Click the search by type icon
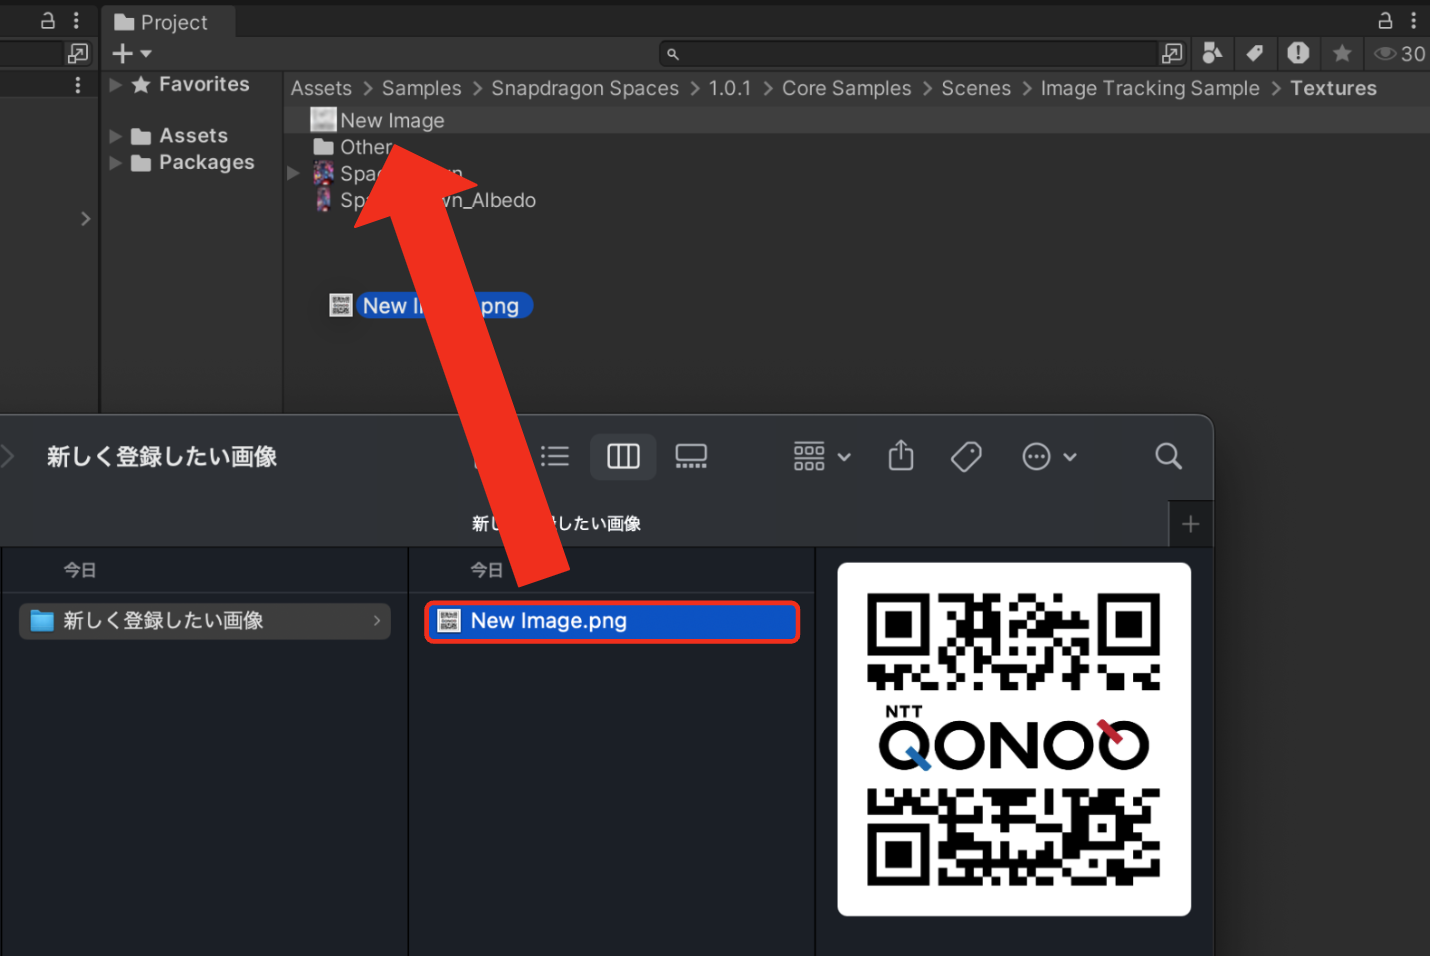This screenshot has height=956, width=1430. point(1212,53)
